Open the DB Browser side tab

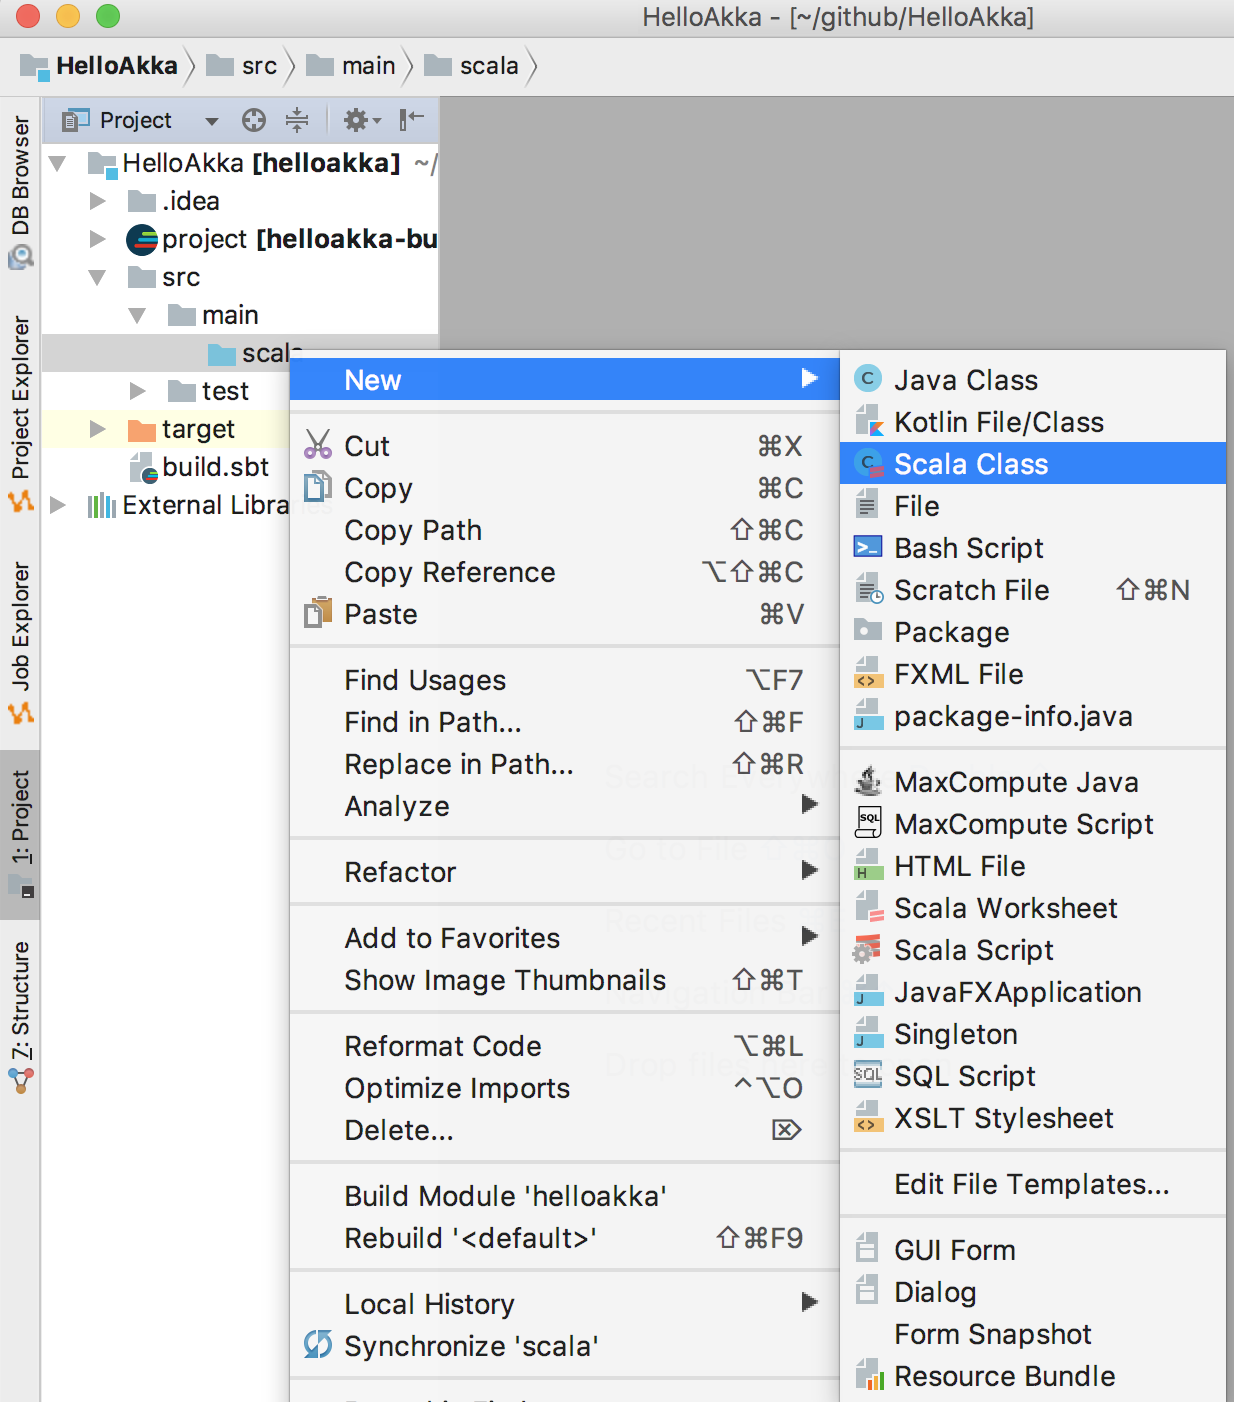20,191
